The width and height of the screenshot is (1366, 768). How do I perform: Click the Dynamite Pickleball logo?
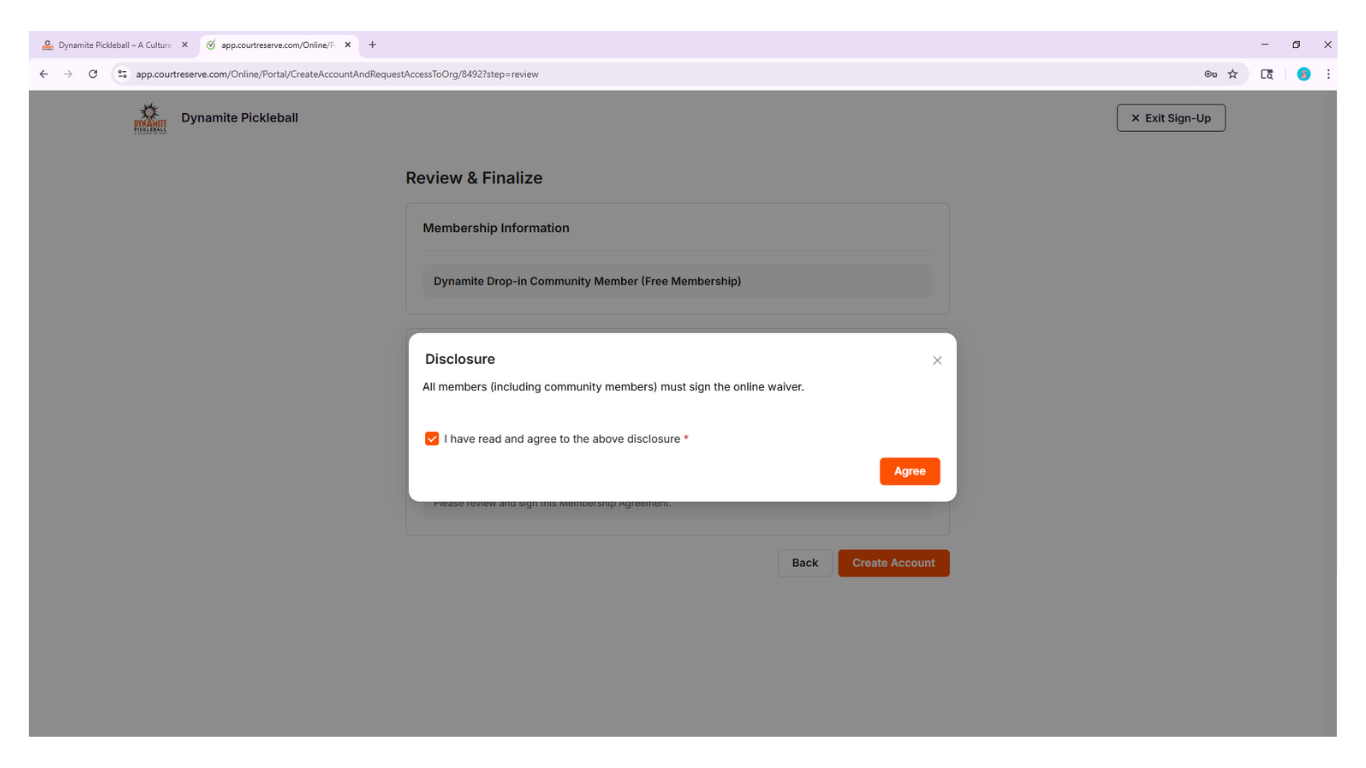click(150, 118)
